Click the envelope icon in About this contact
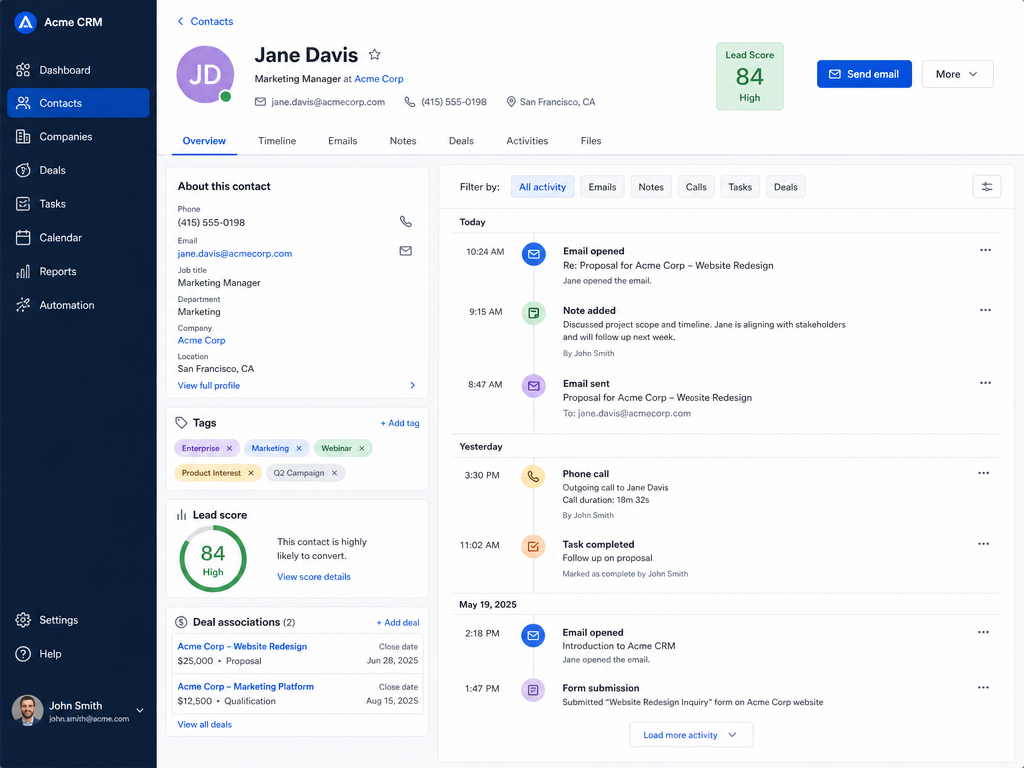The height and width of the screenshot is (768, 1024). (x=406, y=251)
